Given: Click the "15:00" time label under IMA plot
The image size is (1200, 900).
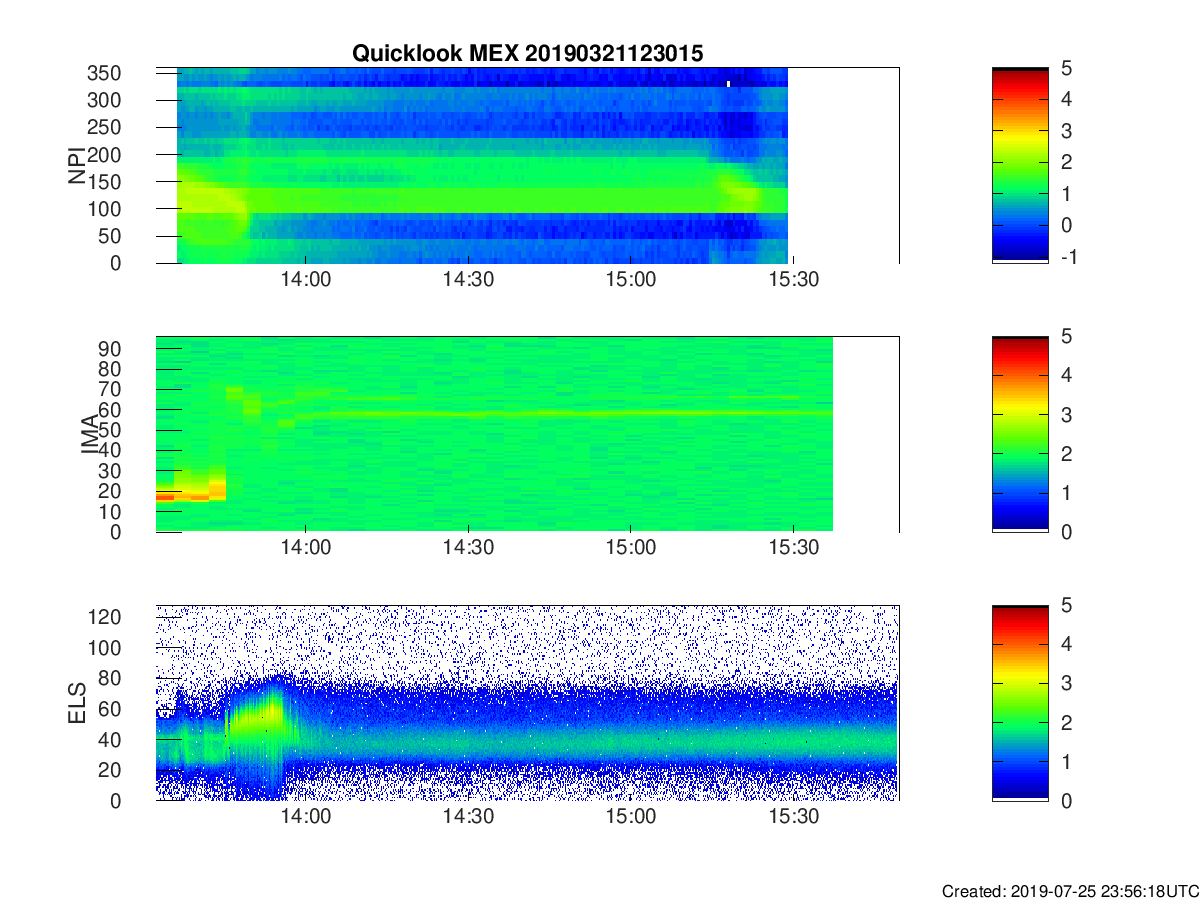Looking at the screenshot, I should coord(630,550).
